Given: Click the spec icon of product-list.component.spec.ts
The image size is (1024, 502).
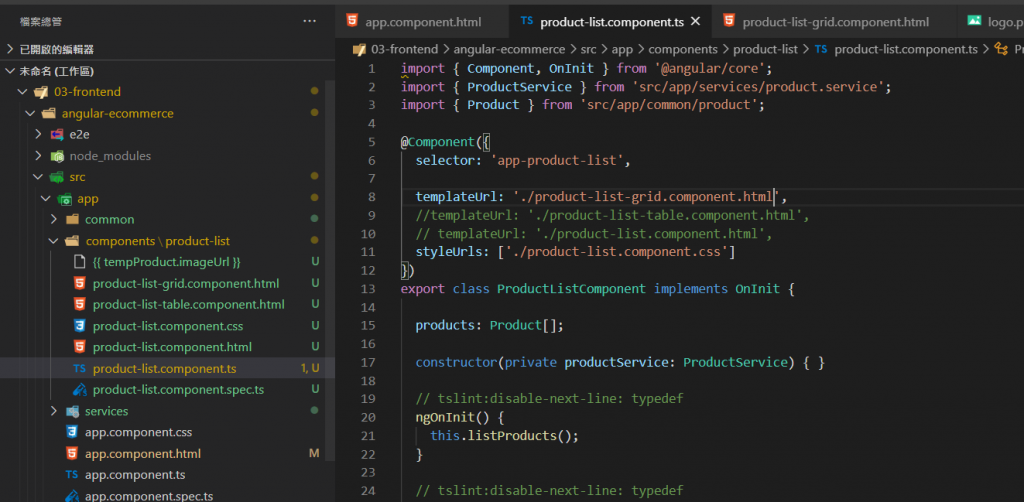Looking at the screenshot, I should coord(80,390).
